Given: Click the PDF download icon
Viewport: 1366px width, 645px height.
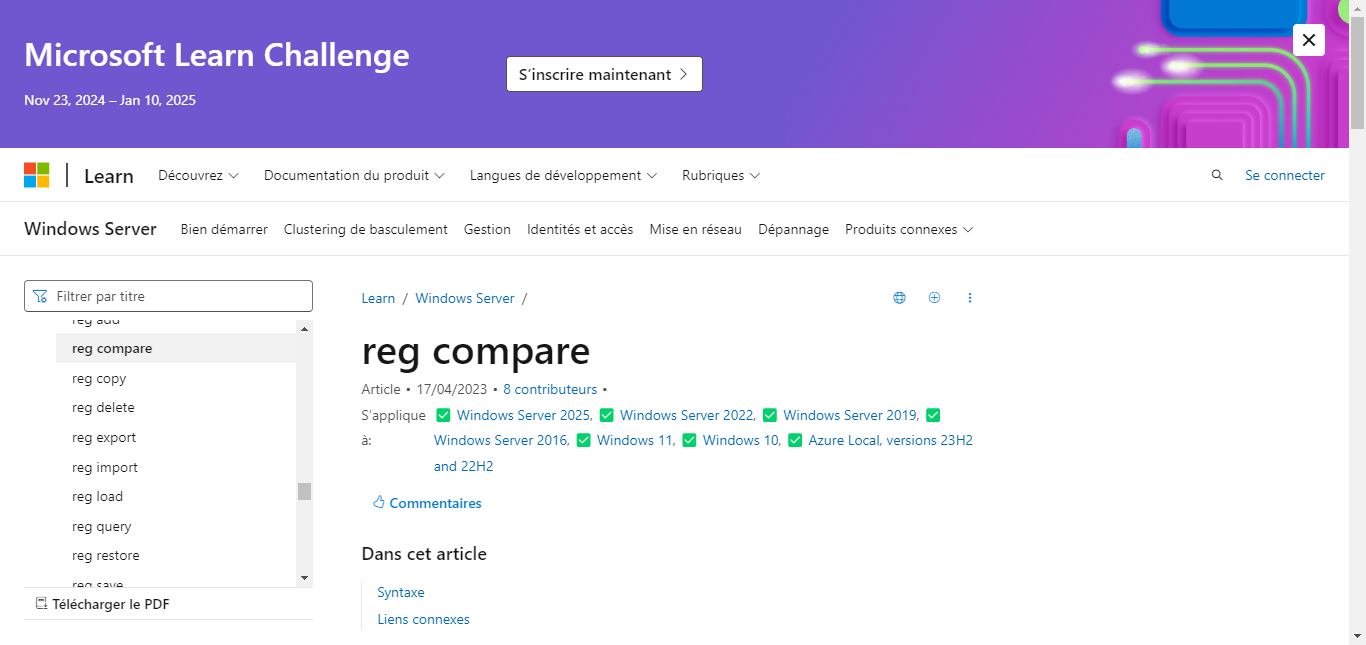Looking at the screenshot, I should (41, 604).
